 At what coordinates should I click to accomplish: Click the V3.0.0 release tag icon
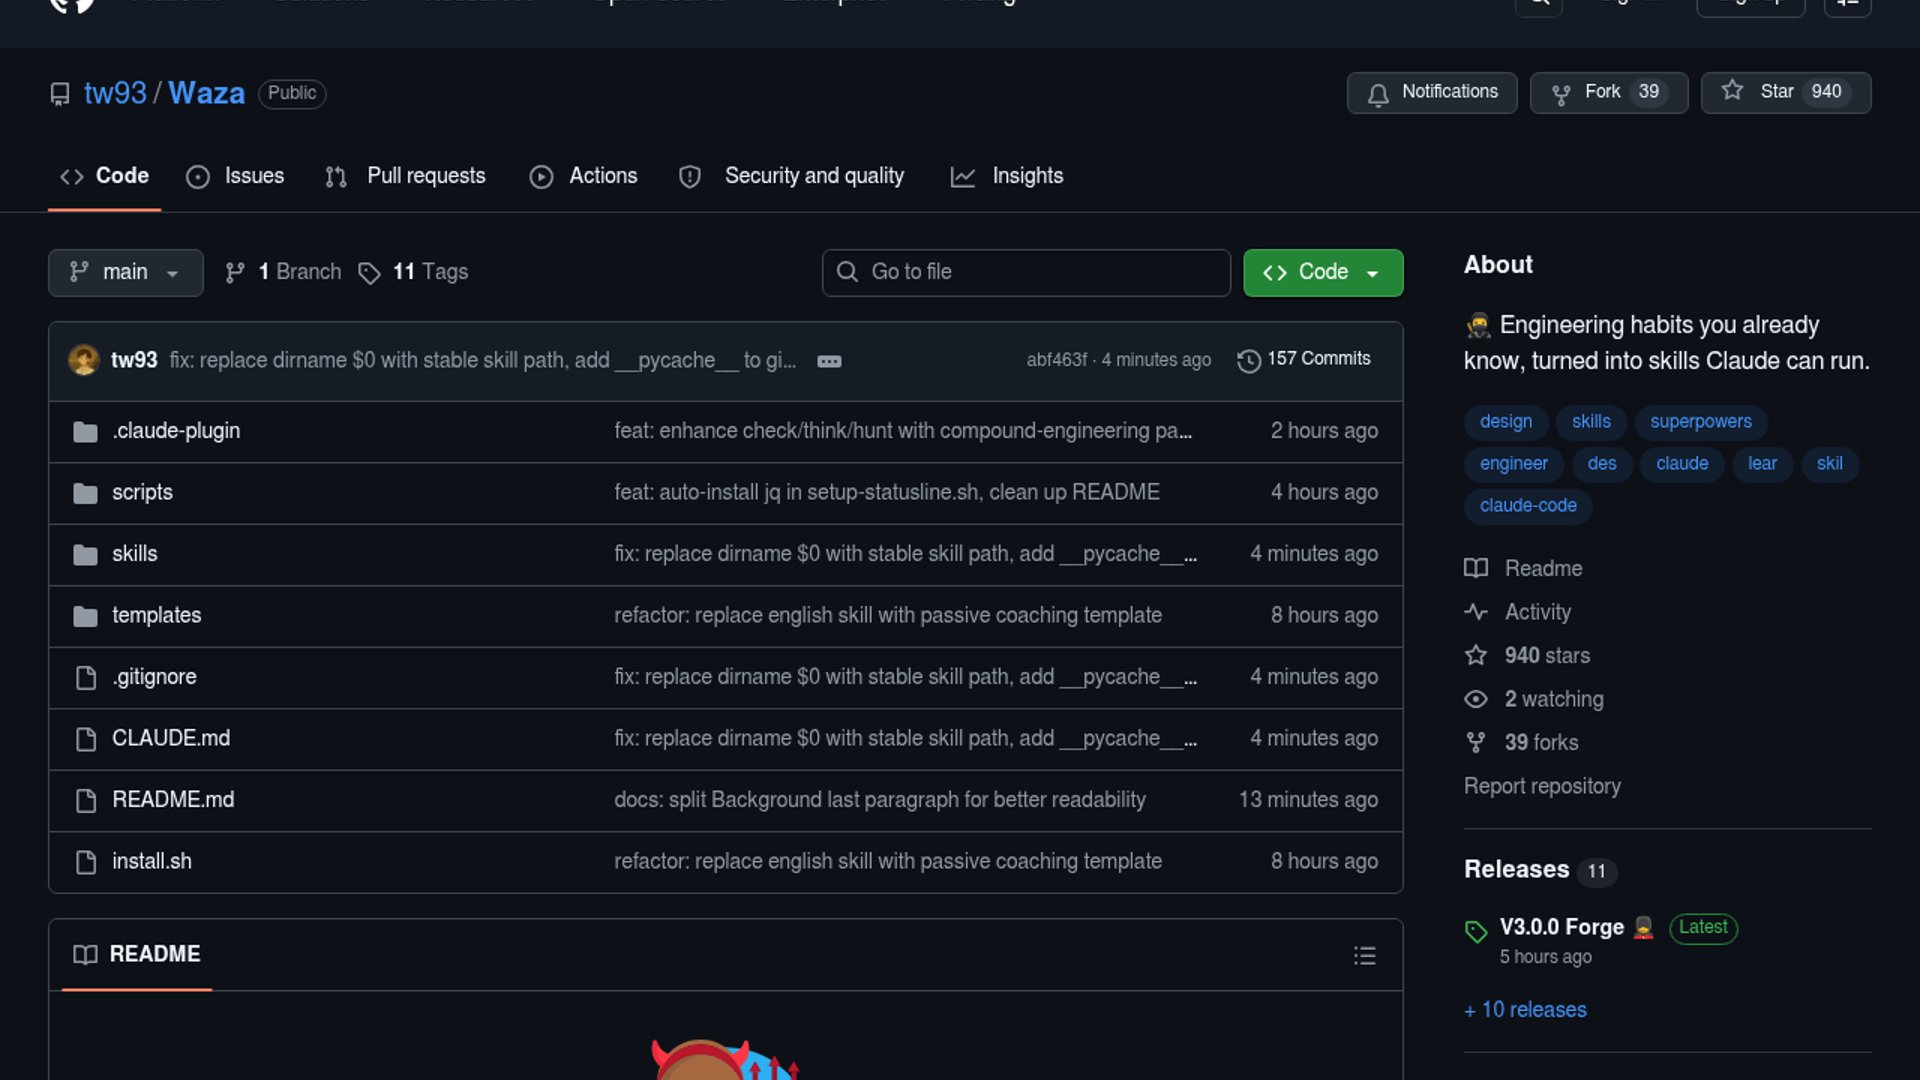tap(1476, 931)
